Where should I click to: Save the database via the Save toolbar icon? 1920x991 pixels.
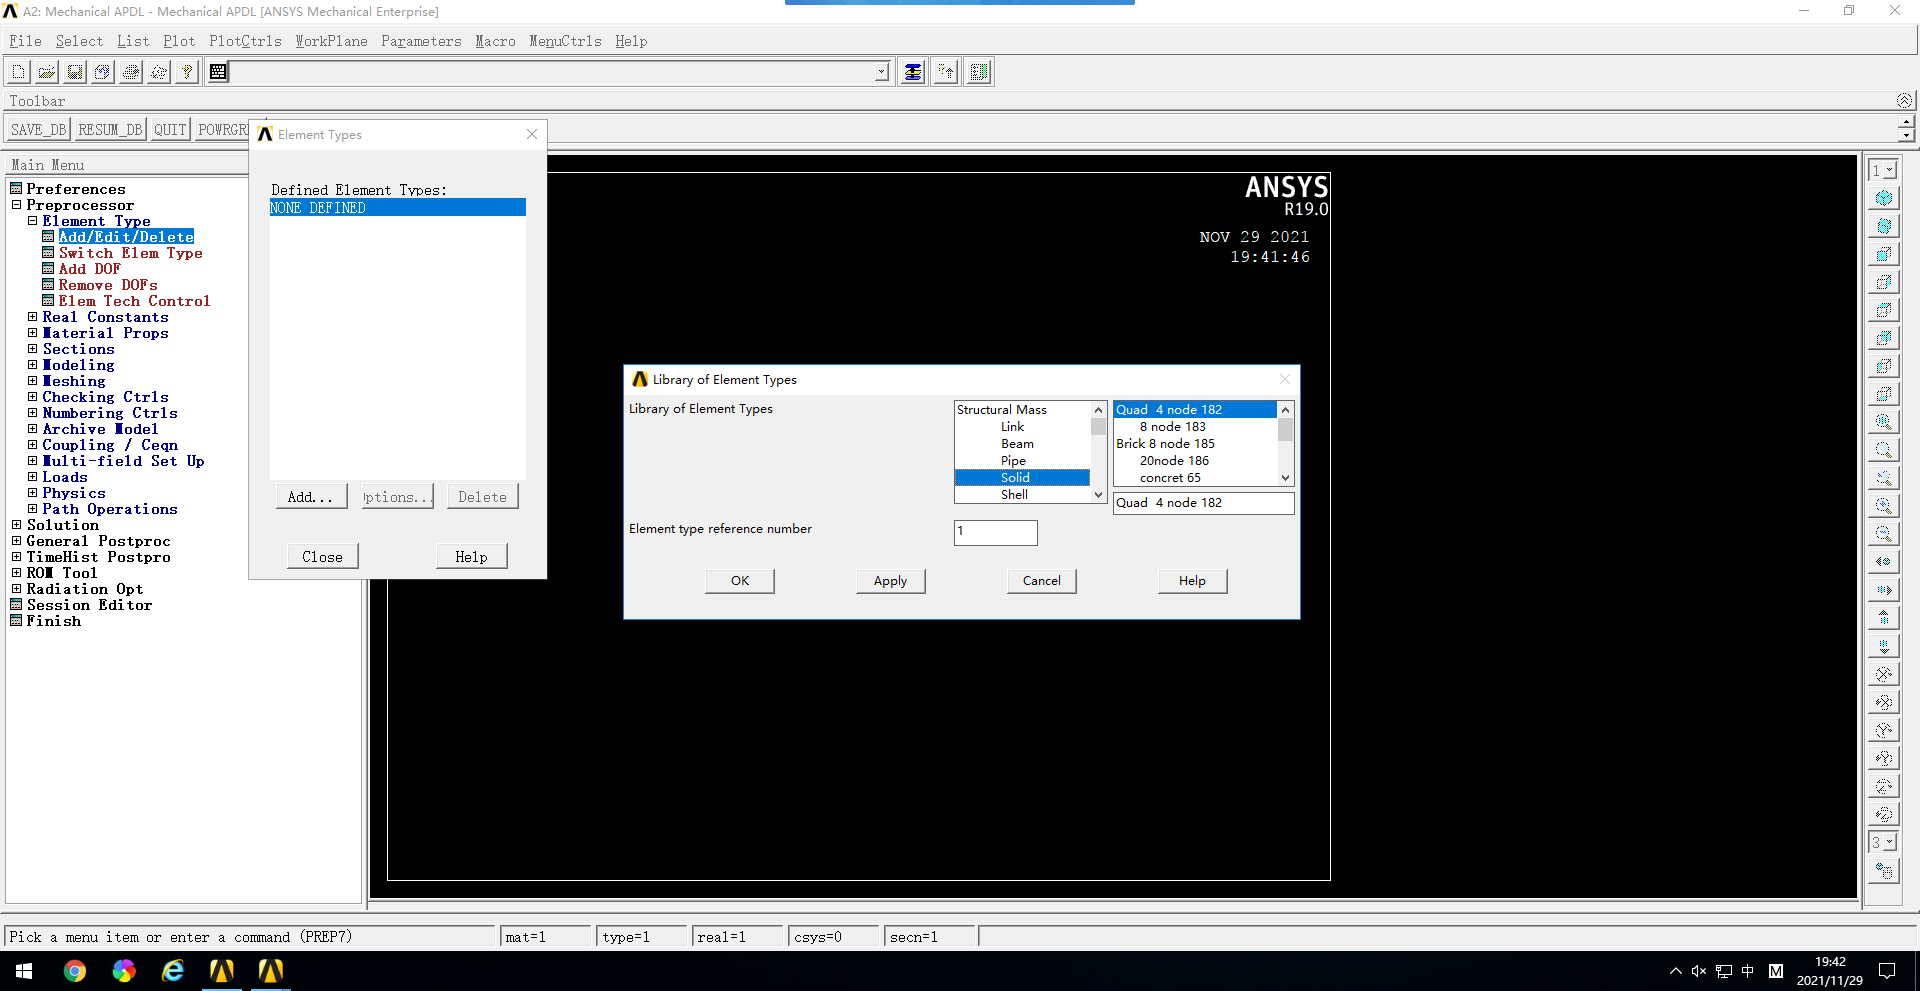pos(74,71)
